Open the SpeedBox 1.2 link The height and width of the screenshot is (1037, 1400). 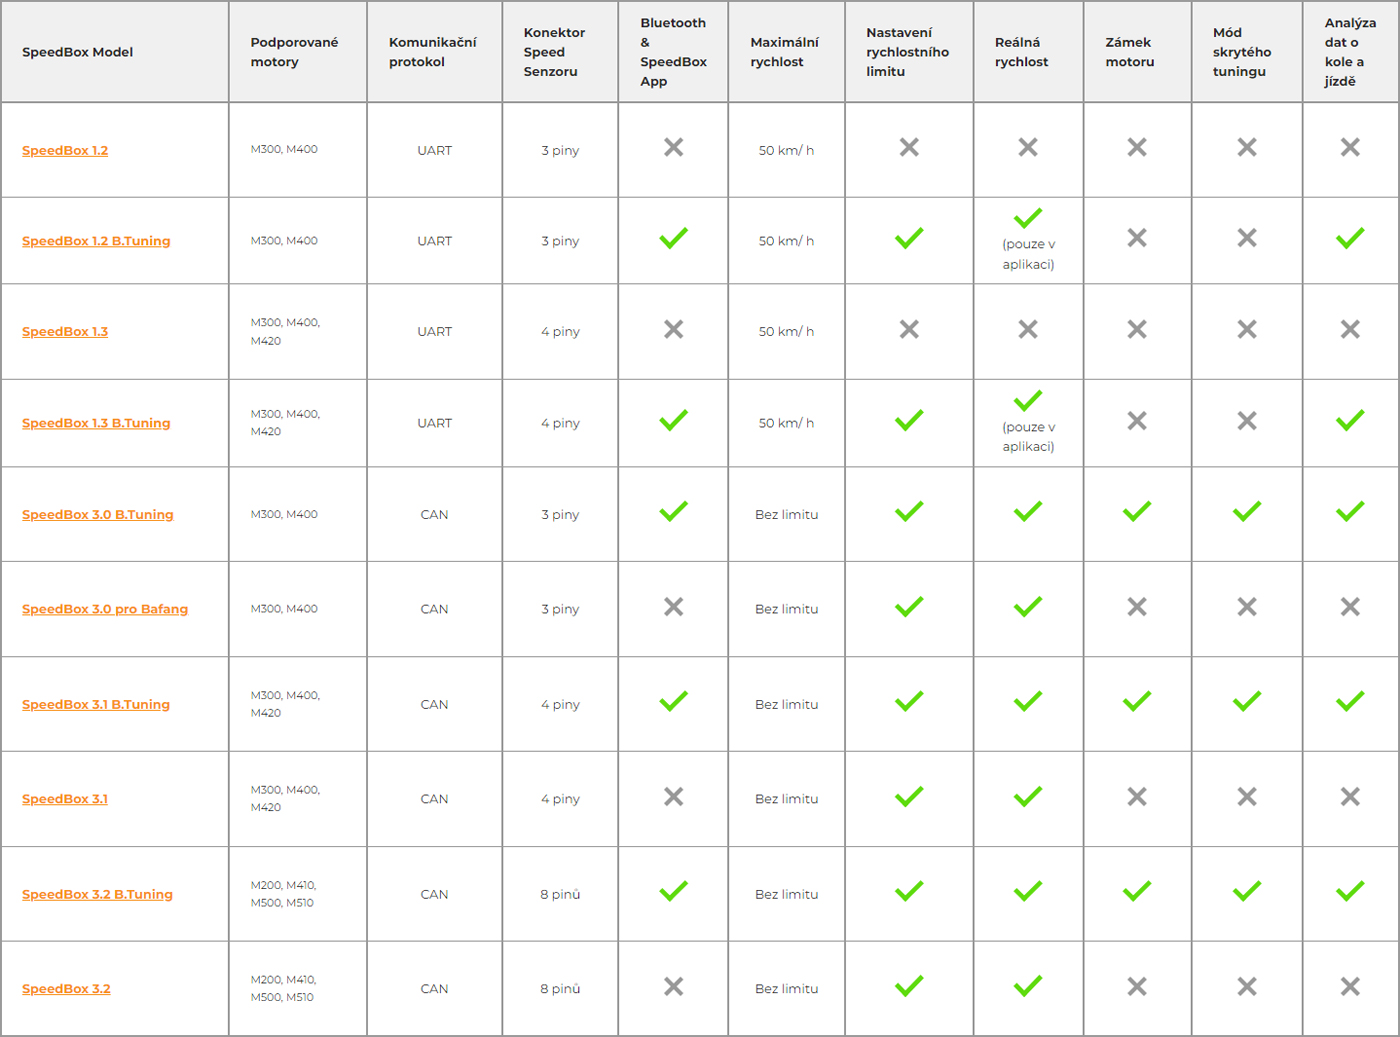tap(65, 150)
